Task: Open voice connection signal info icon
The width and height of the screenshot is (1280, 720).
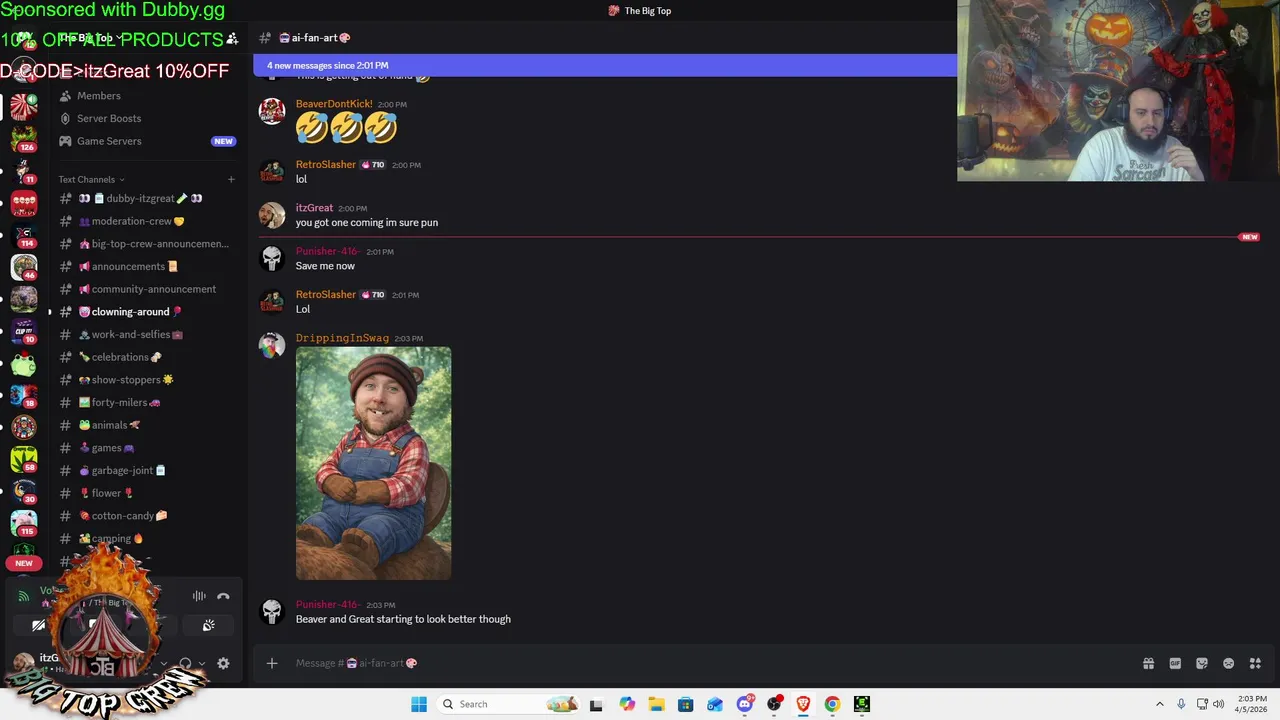Action: 23,596
